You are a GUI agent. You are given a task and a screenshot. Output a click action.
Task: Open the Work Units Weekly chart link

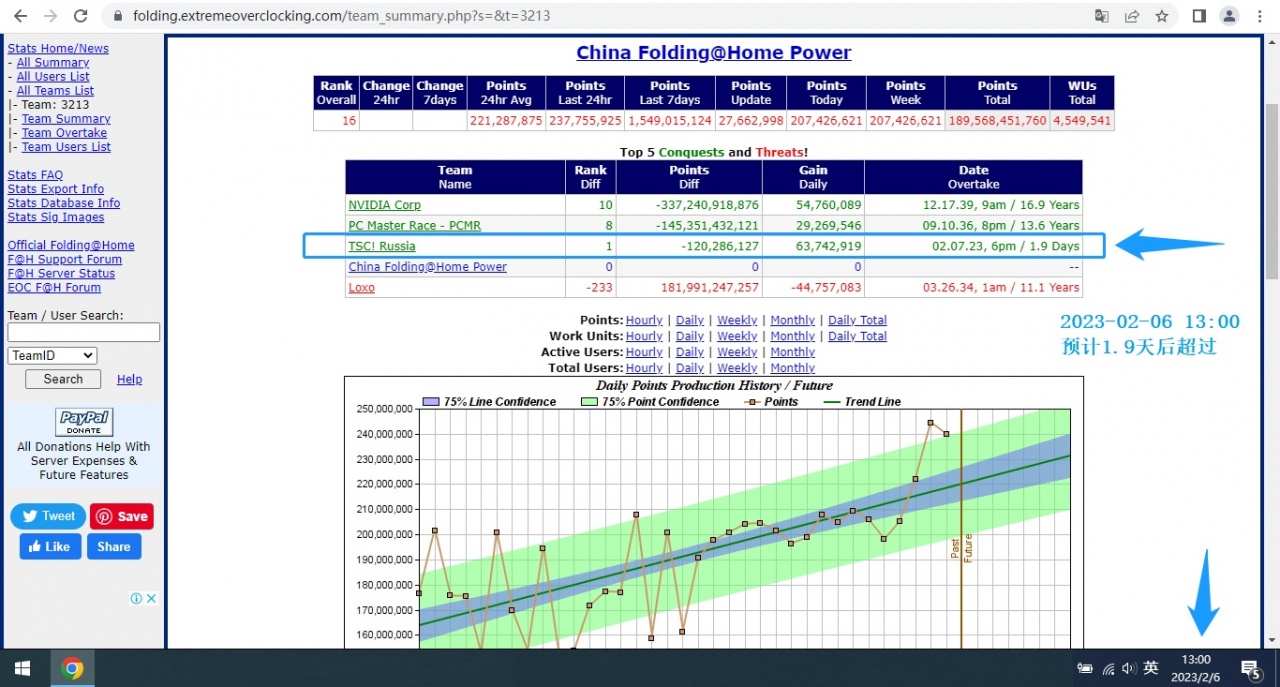[x=737, y=336]
